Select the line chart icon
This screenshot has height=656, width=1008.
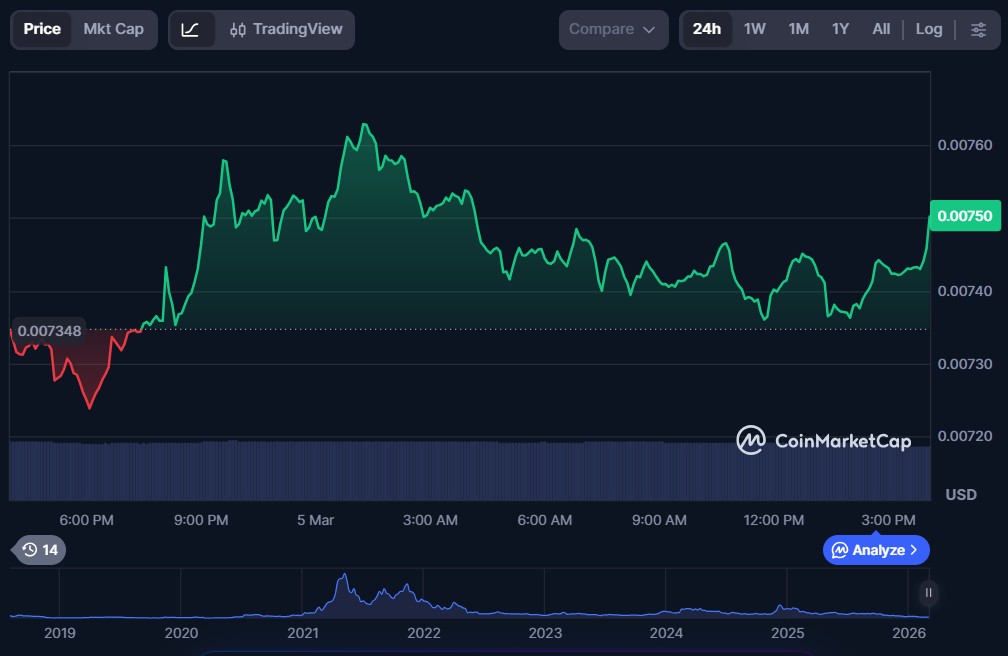point(190,30)
